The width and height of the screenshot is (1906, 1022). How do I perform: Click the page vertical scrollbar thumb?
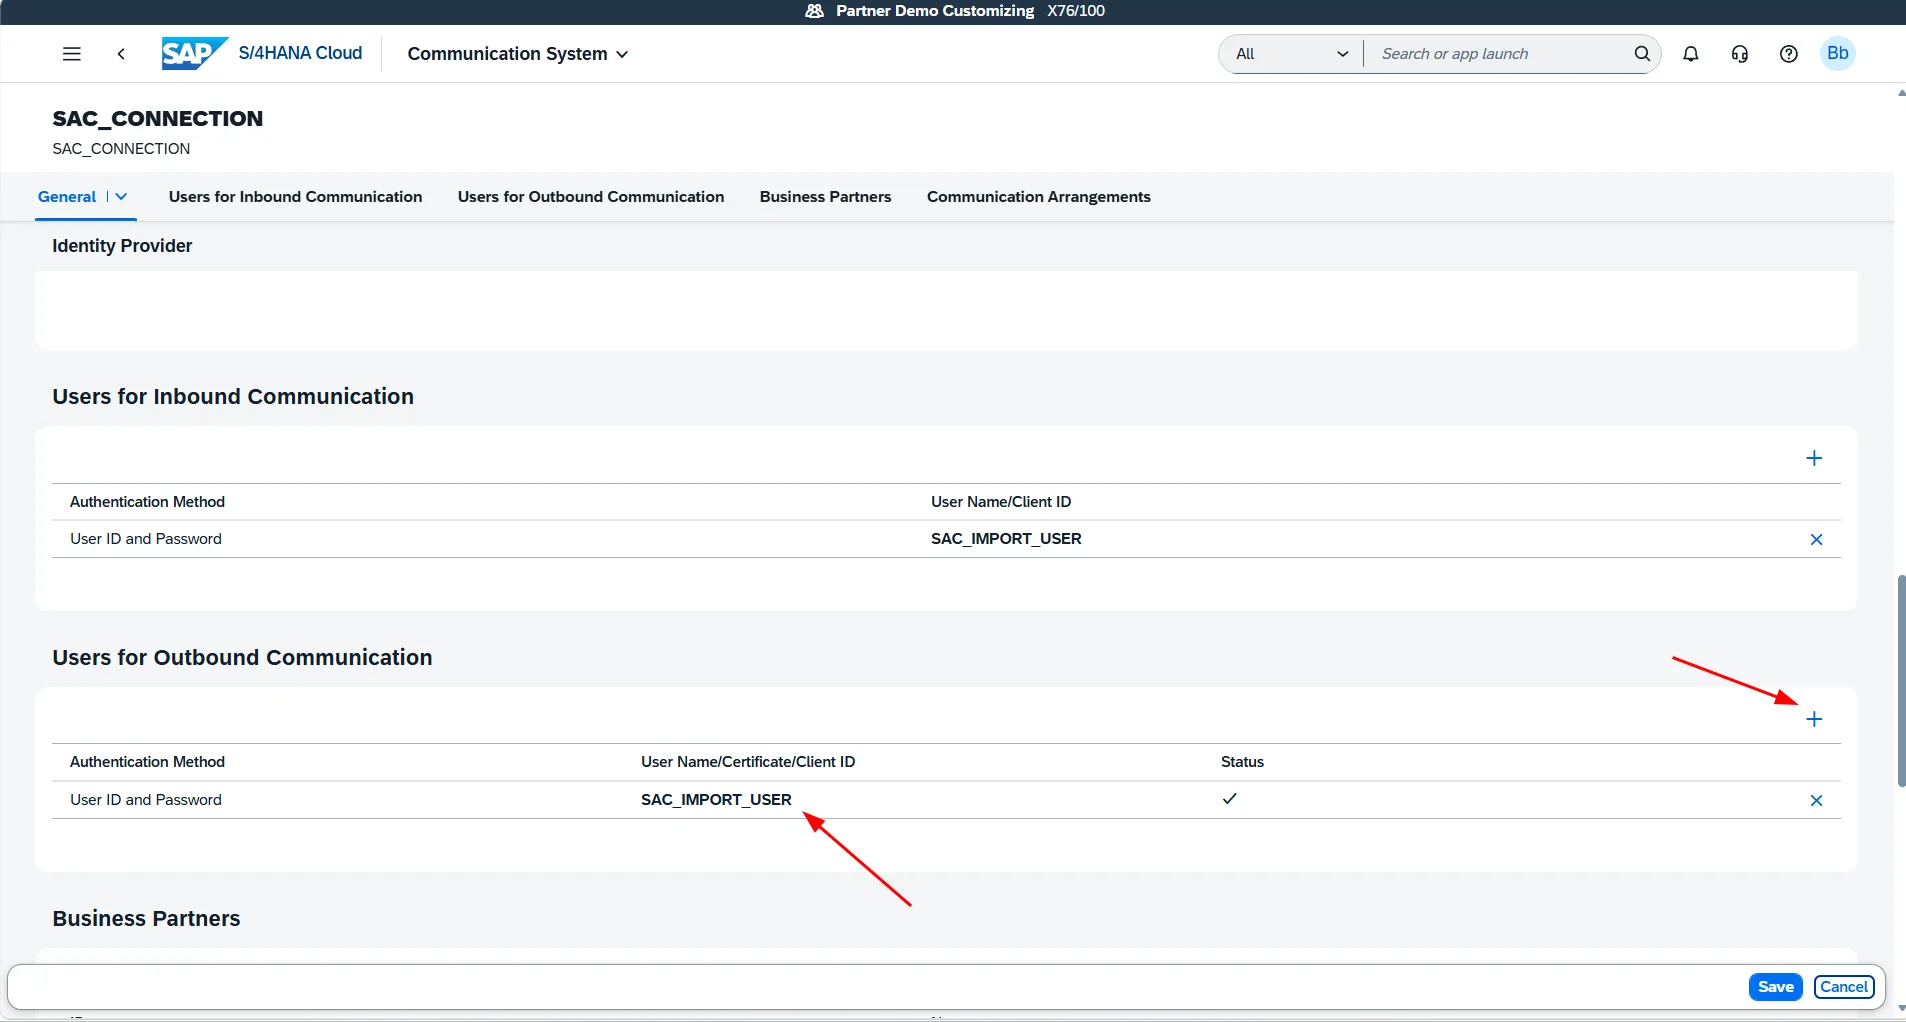1900,681
